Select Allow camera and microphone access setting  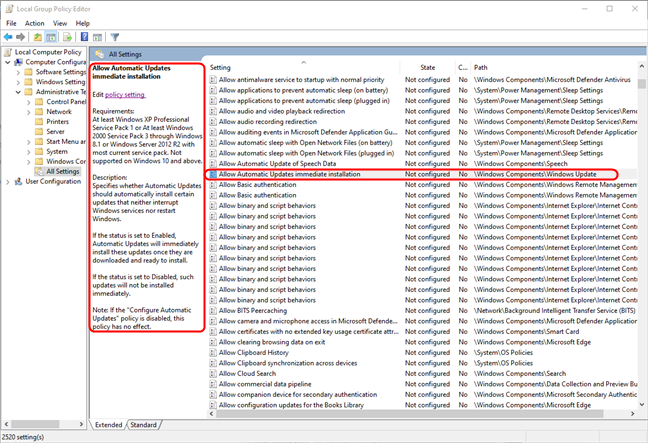click(308, 321)
